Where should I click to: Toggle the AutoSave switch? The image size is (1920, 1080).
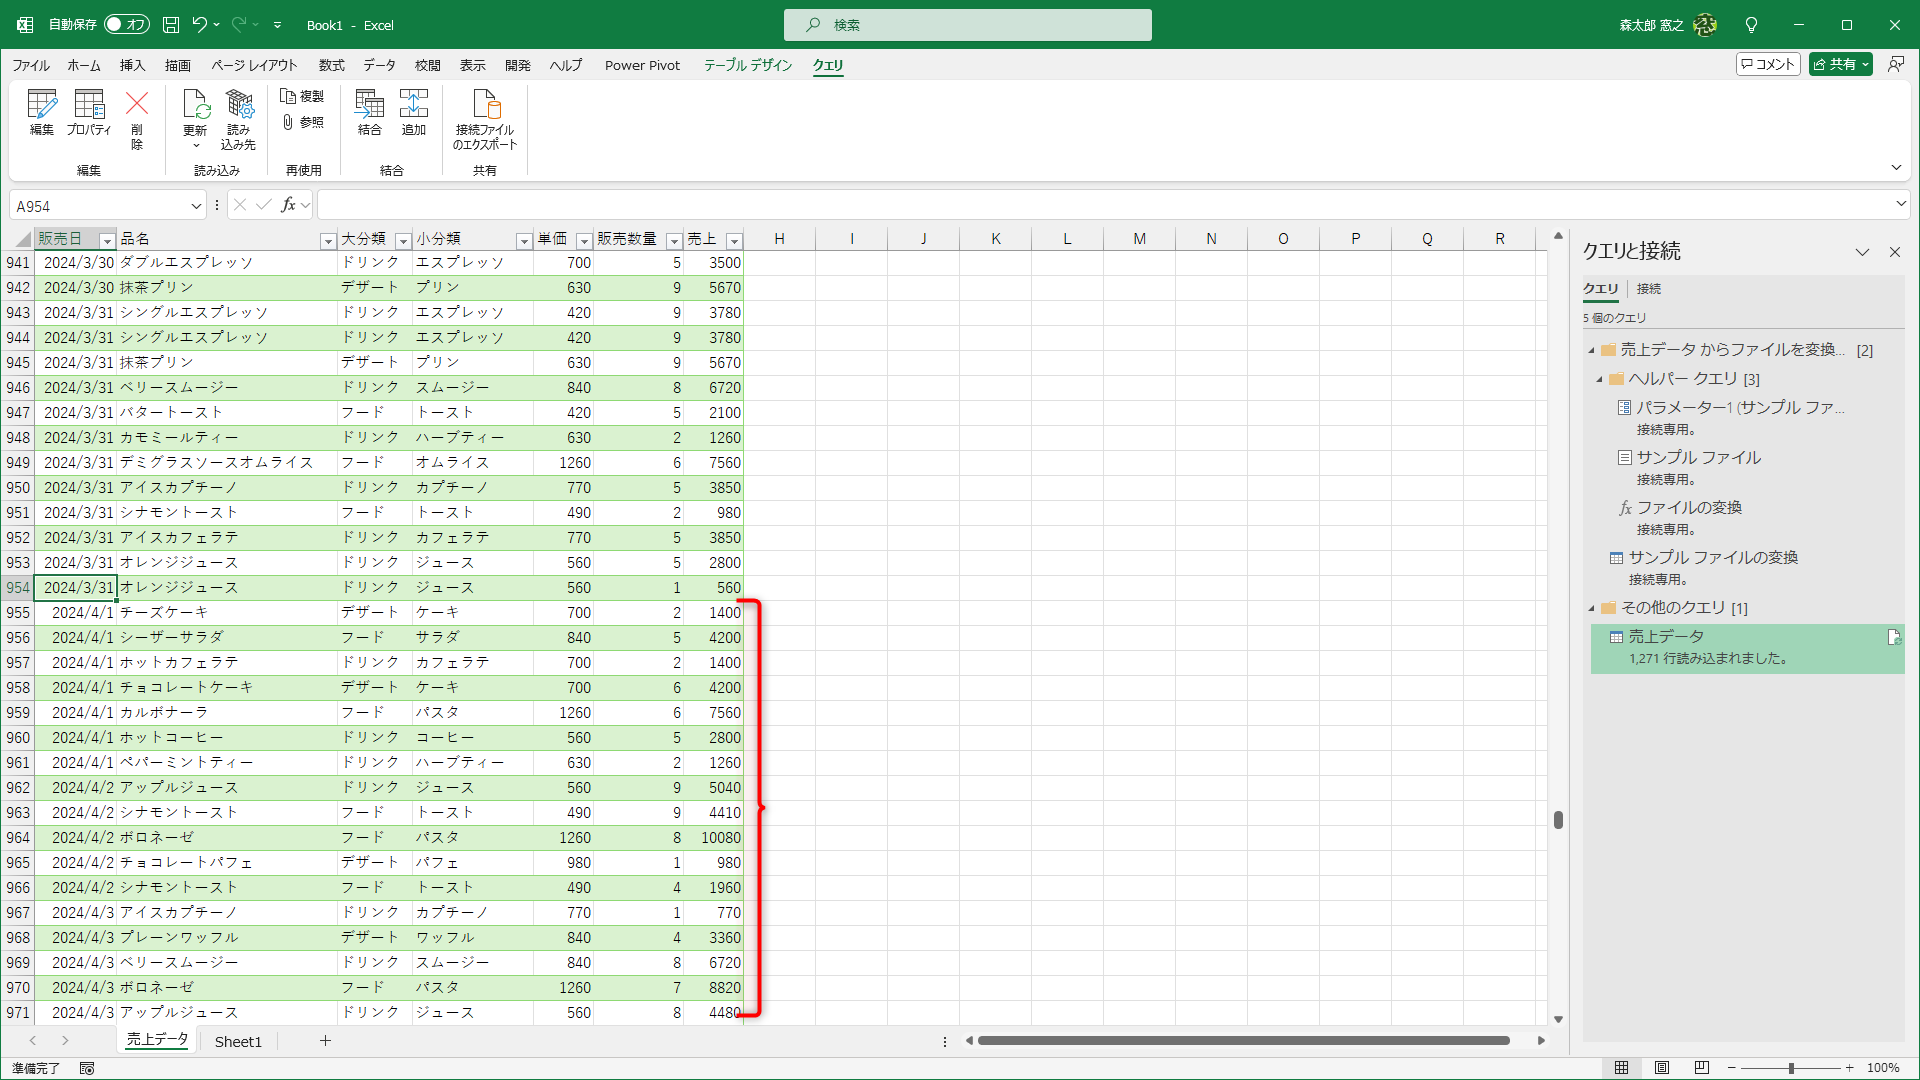[x=126, y=24]
